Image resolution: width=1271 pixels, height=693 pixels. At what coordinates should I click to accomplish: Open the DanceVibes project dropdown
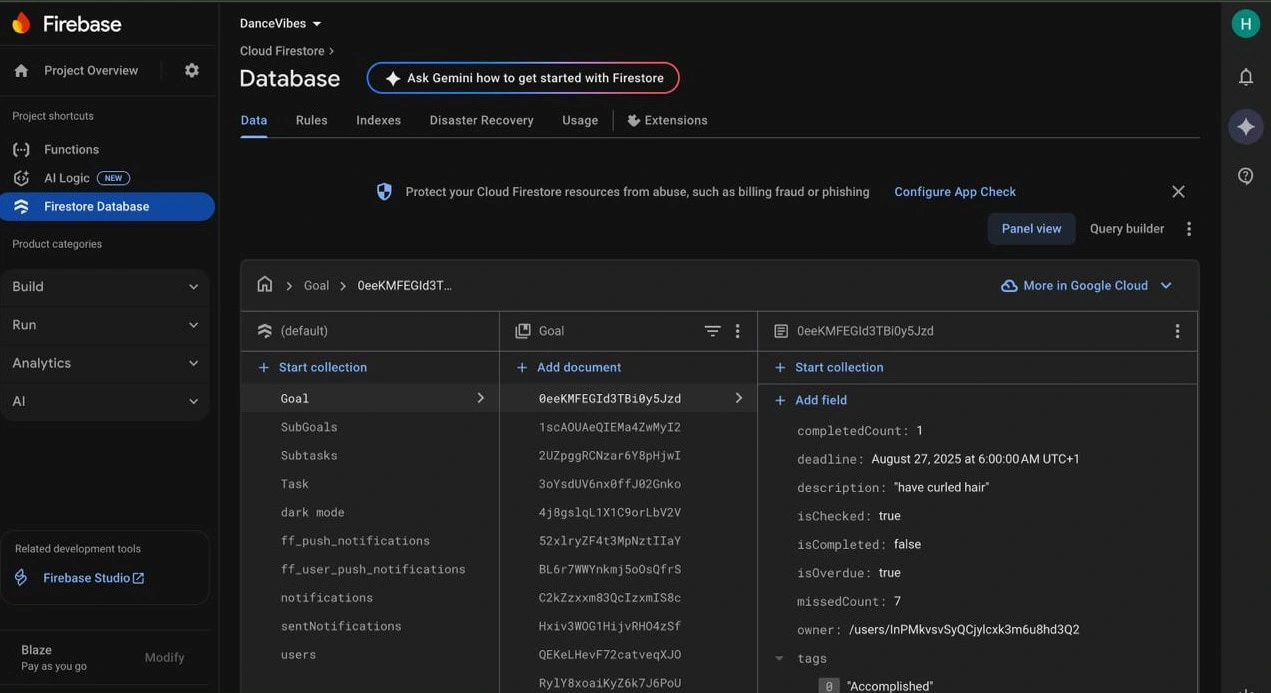pyautogui.click(x=281, y=23)
